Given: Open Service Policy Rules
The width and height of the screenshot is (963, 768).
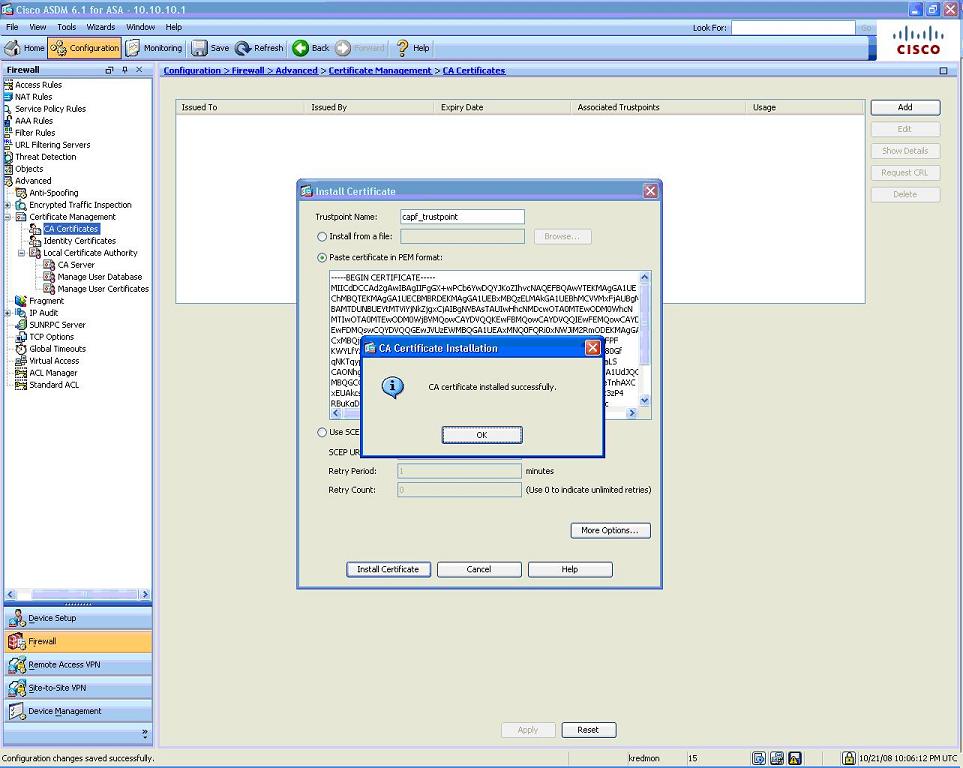Looking at the screenshot, I should pyautogui.click(x=50, y=109).
